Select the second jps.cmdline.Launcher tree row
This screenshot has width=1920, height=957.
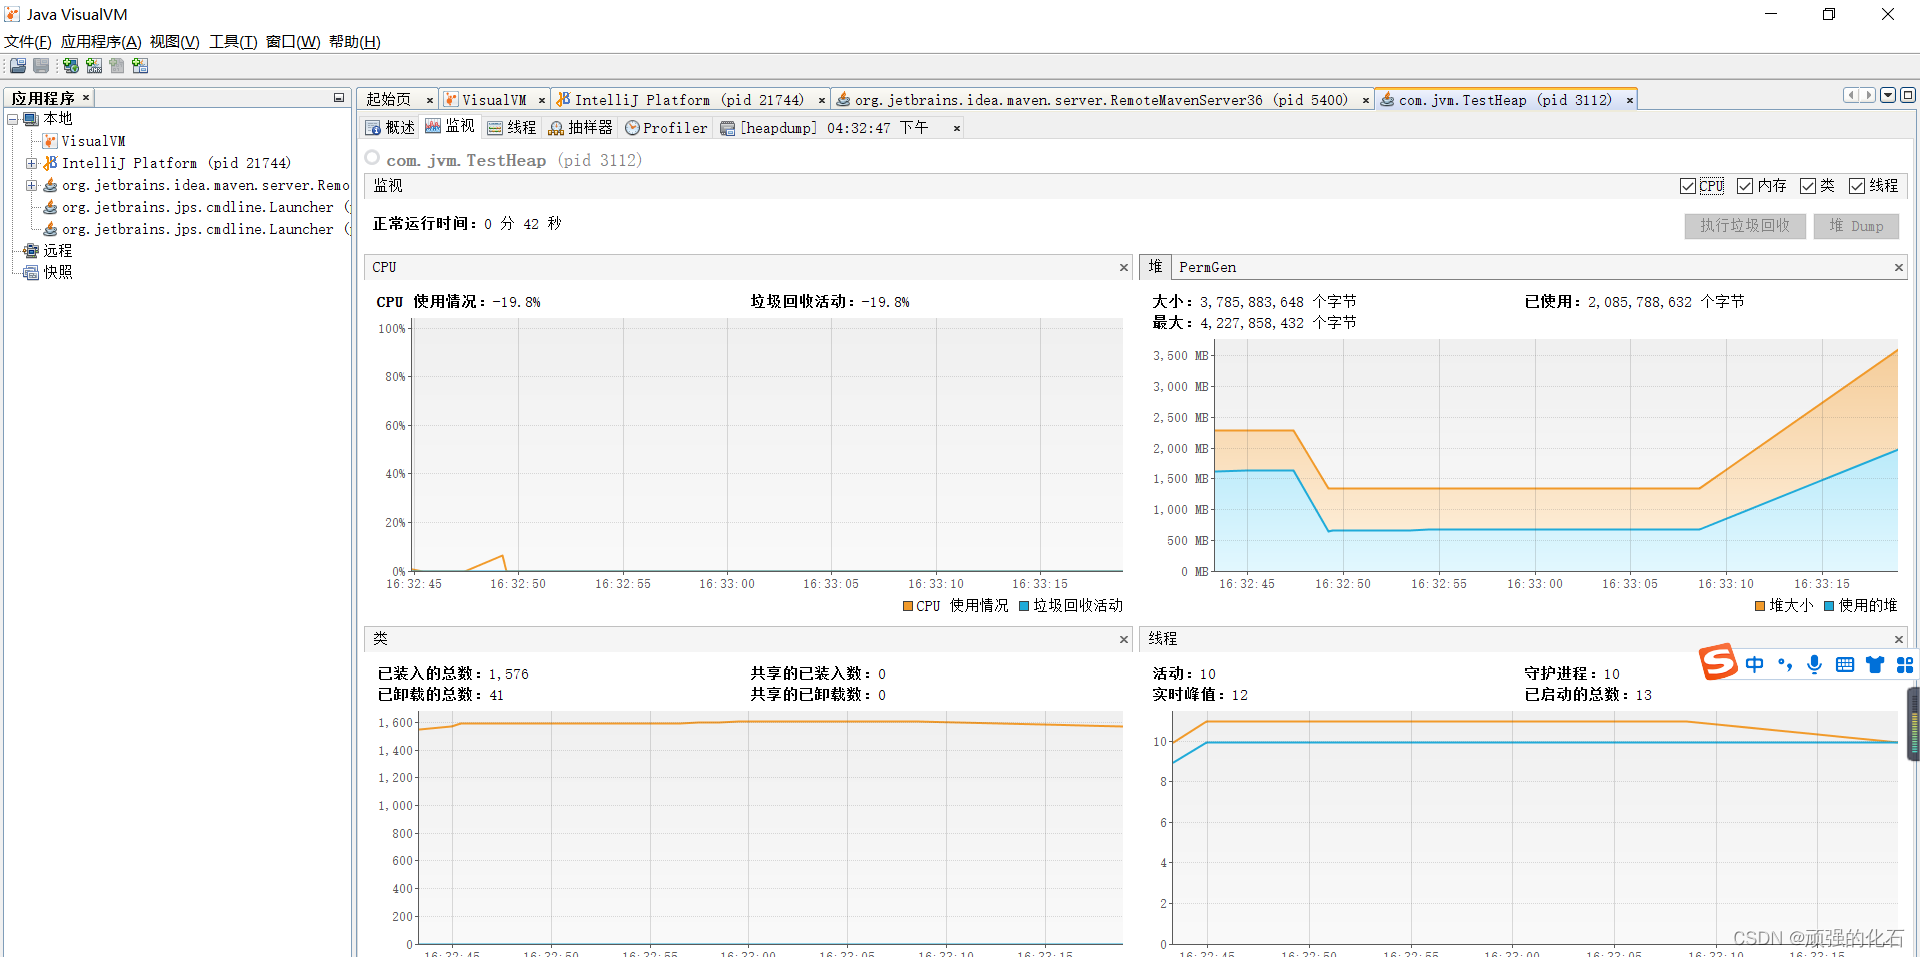(x=197, y=229)
